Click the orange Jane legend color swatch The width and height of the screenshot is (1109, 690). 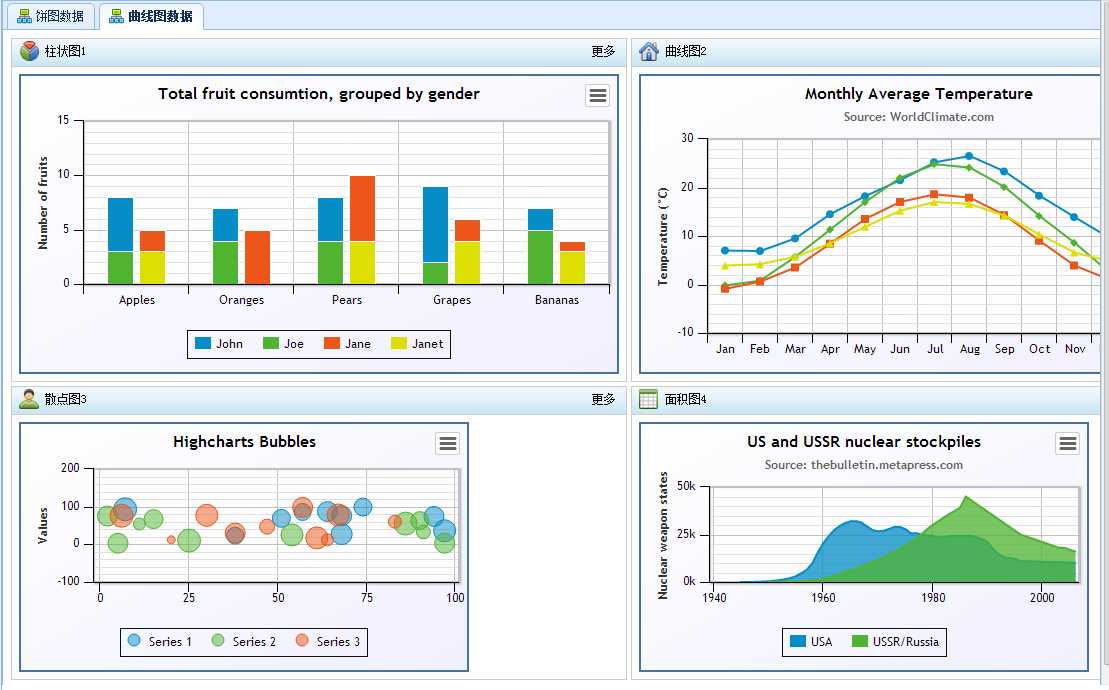click(332, 343)
